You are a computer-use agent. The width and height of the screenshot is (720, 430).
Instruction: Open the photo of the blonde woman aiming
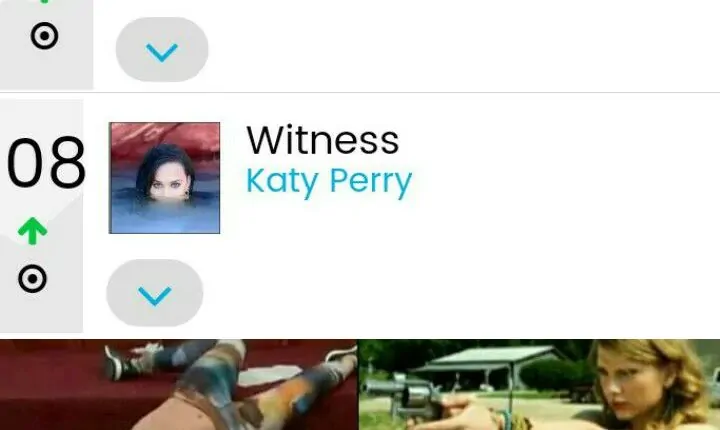click(539, 385)
